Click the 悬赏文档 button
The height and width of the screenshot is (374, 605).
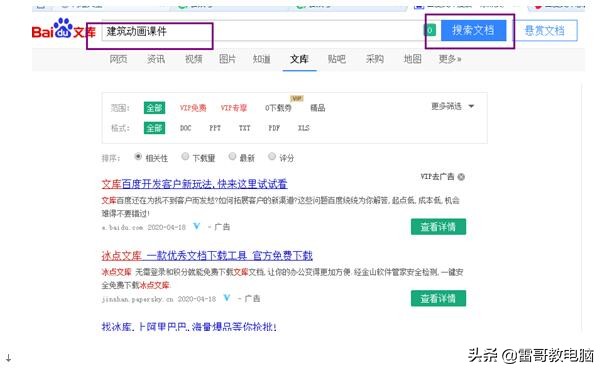point(545,30)
